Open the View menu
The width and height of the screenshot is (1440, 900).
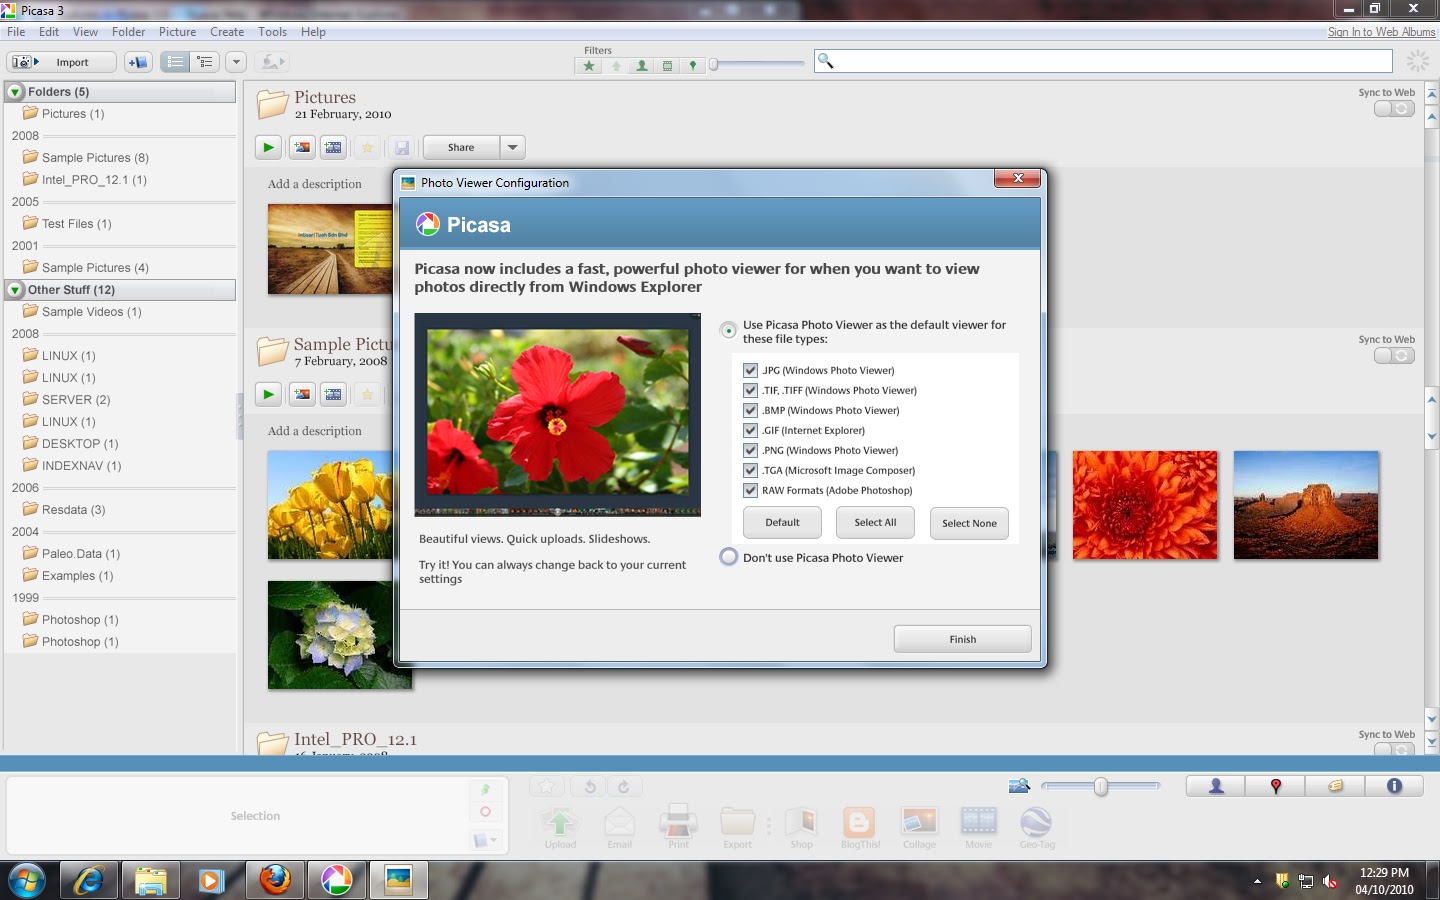[x=85, y=32]
